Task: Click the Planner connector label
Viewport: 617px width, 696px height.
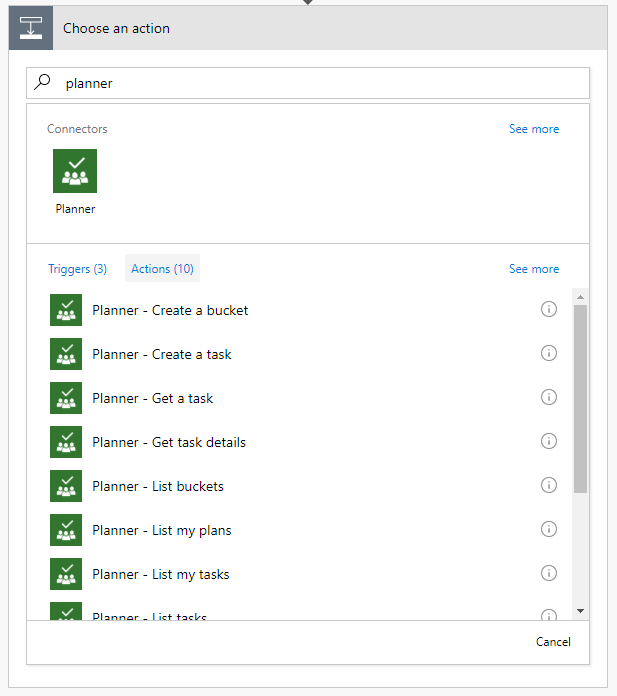Action: pyautogui.click(x=75, y=209)
